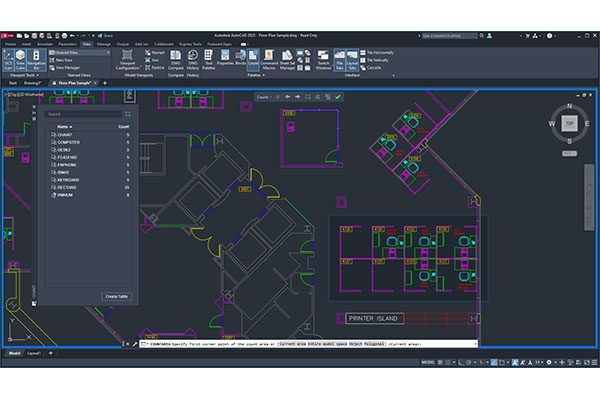The height and width of the screenshot is (400, 600).
Task: Click the Create Table button
Action: click(x=116, y=296)
